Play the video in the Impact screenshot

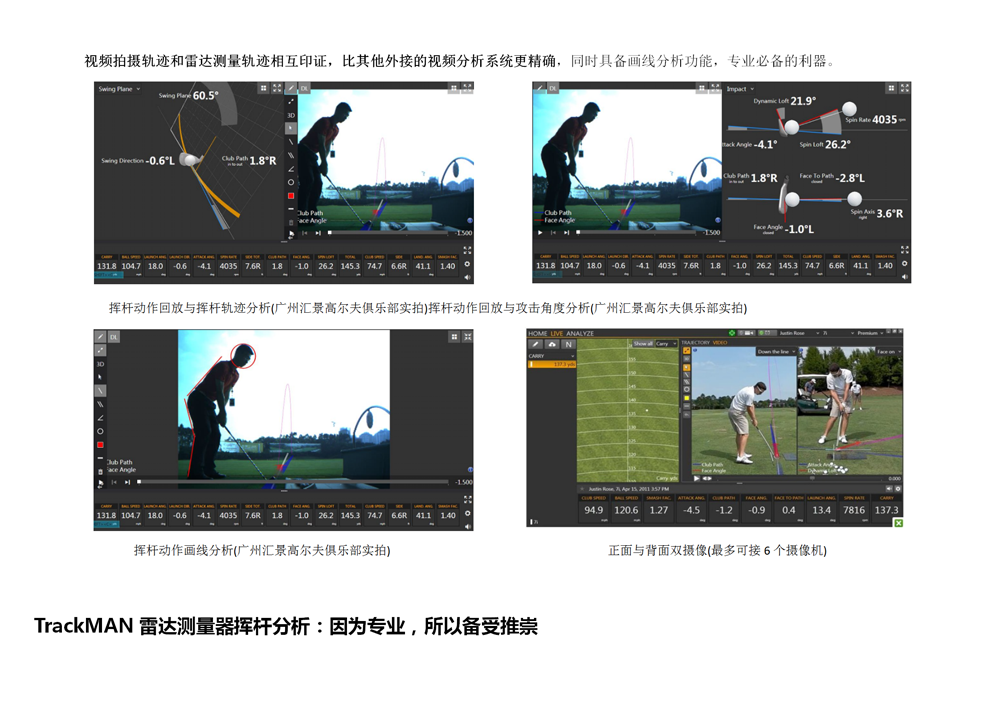[x=540, y=233]
